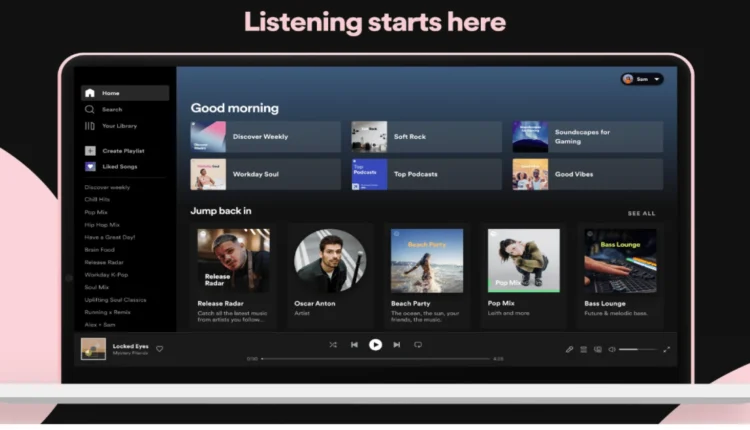
Task: Open the Soundscapes for Gaming tile
Action: pos(588,137)
